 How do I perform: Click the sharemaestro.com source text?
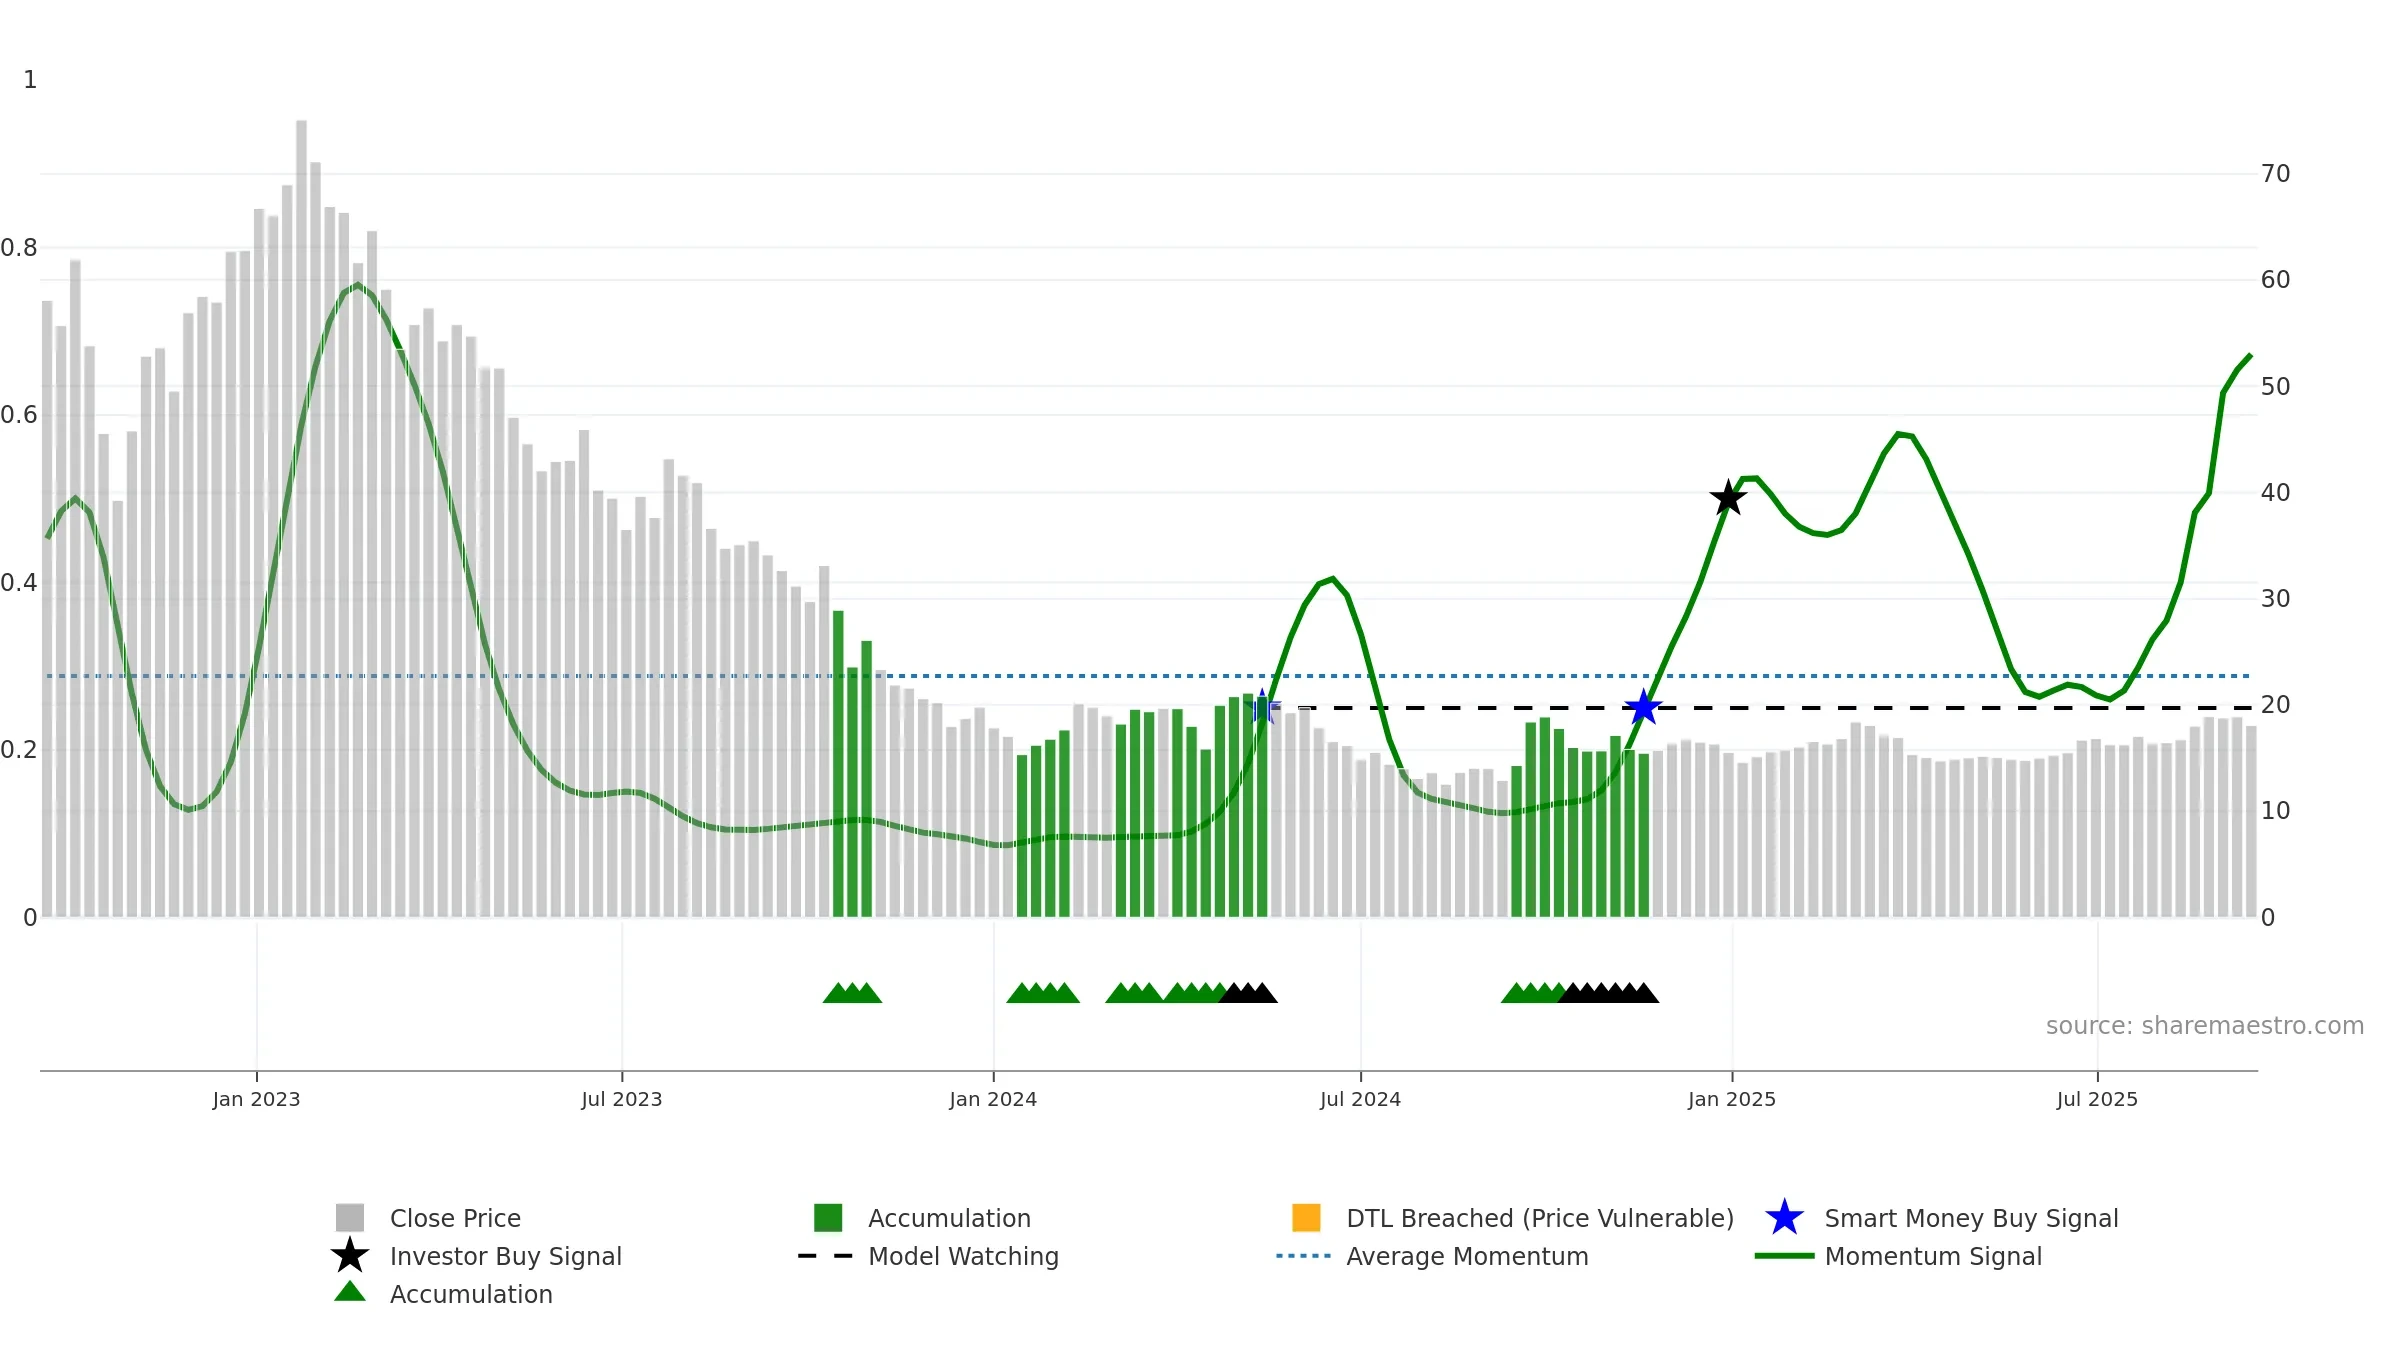pyautogui.click(x=2205, y=1026)
